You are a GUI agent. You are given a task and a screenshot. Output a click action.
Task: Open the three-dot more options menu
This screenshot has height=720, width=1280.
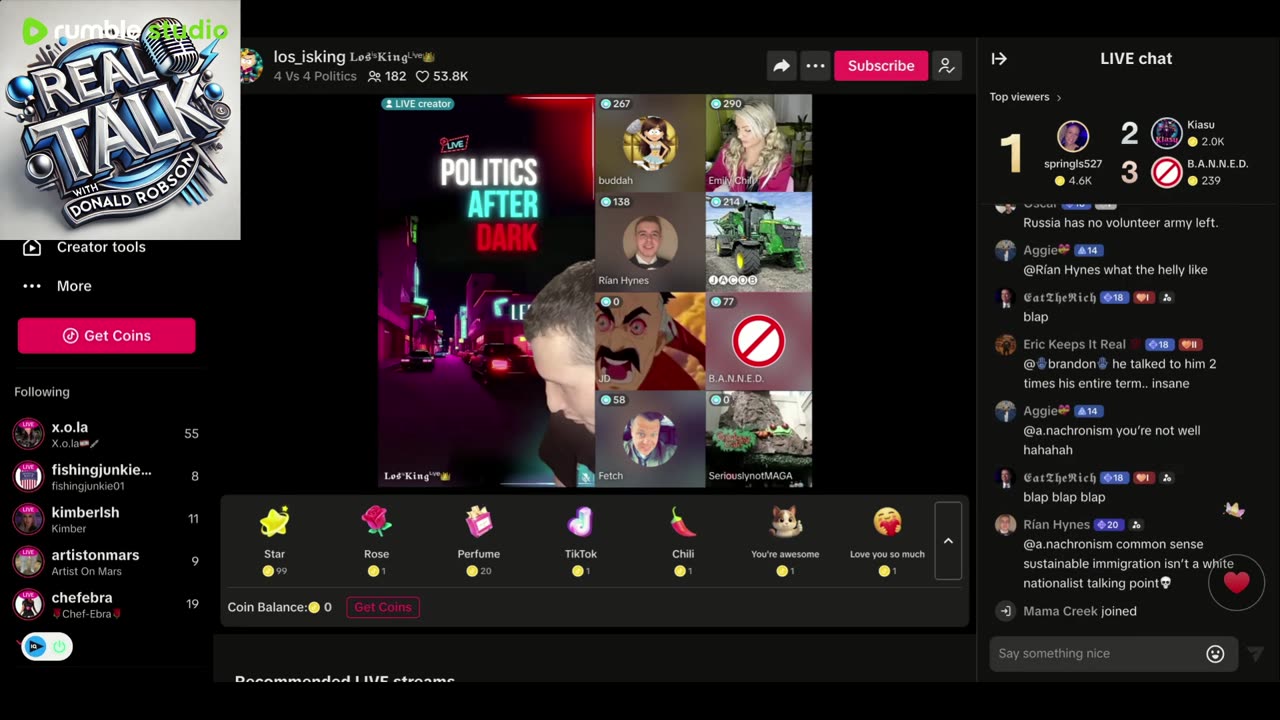tap(815, 66)
